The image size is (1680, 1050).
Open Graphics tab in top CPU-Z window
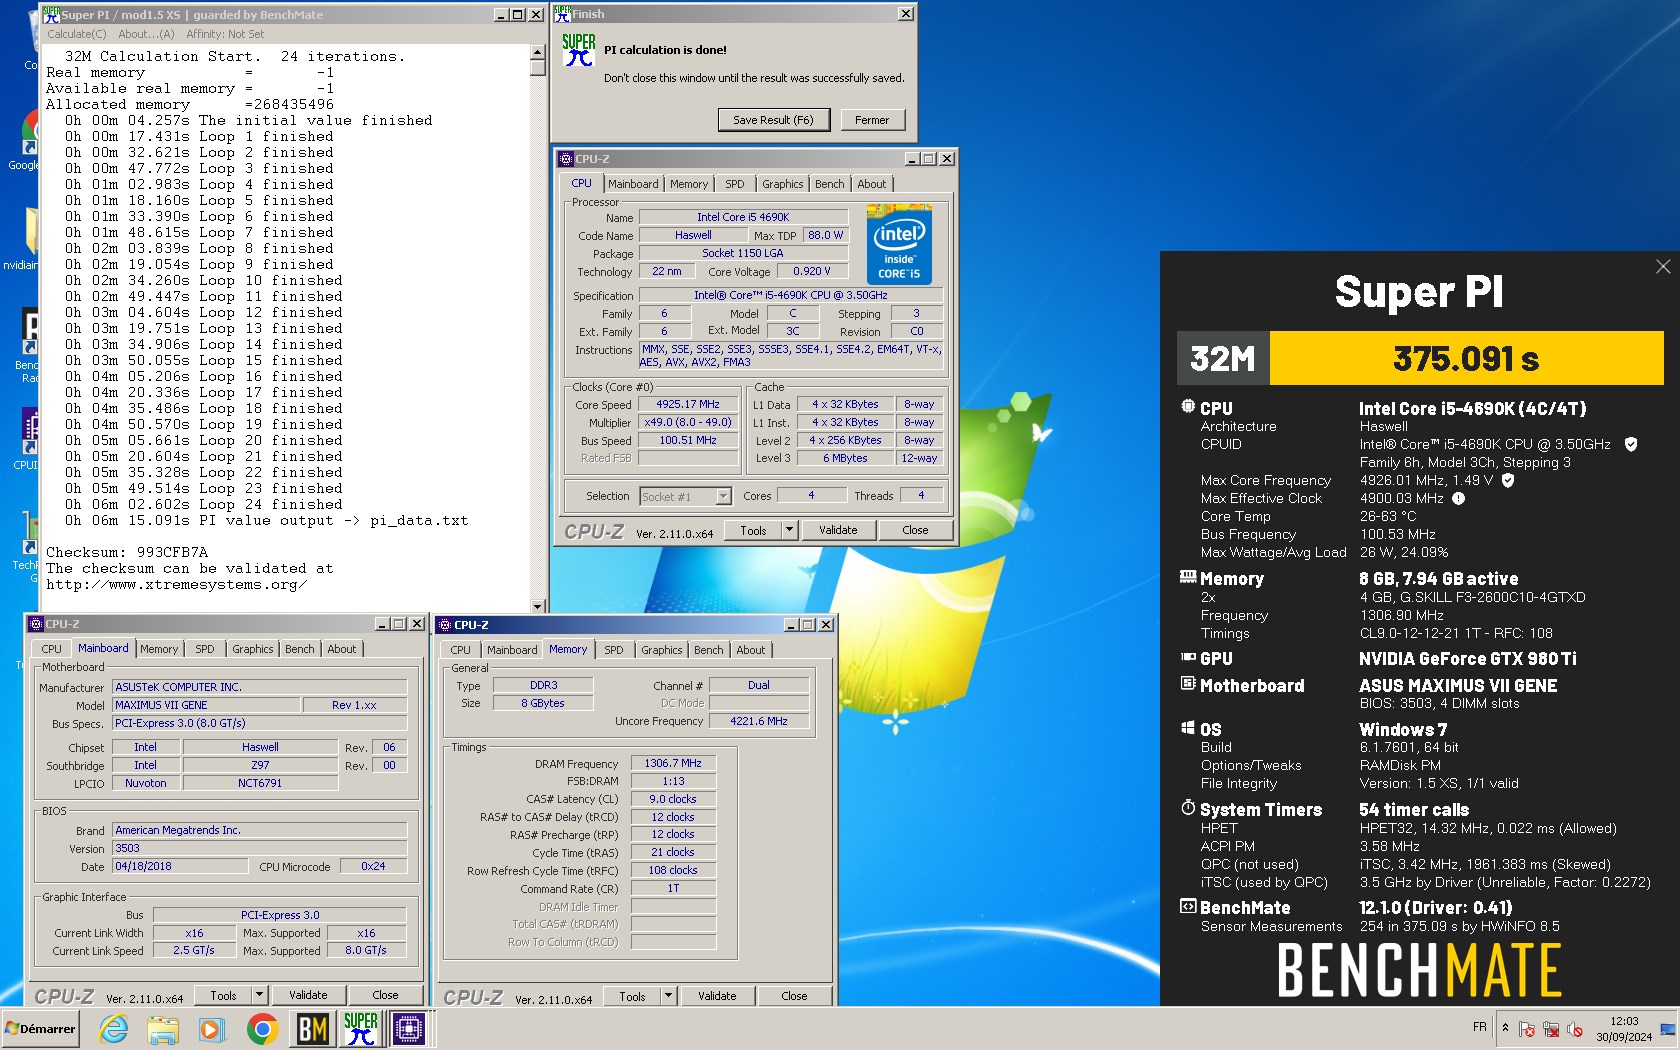point(782,184)
